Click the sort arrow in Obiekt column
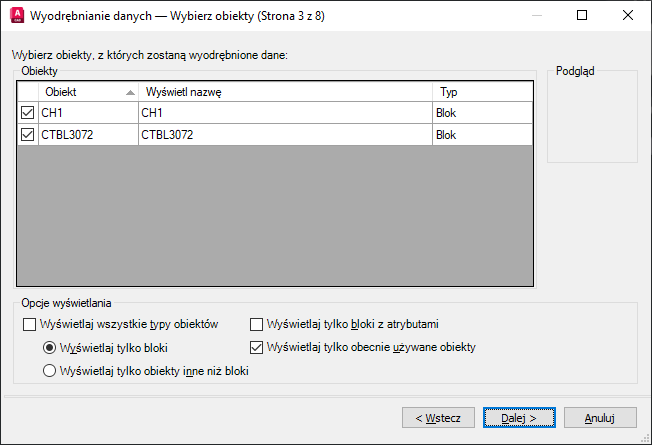The image size is (652, 445). [130, 92]
